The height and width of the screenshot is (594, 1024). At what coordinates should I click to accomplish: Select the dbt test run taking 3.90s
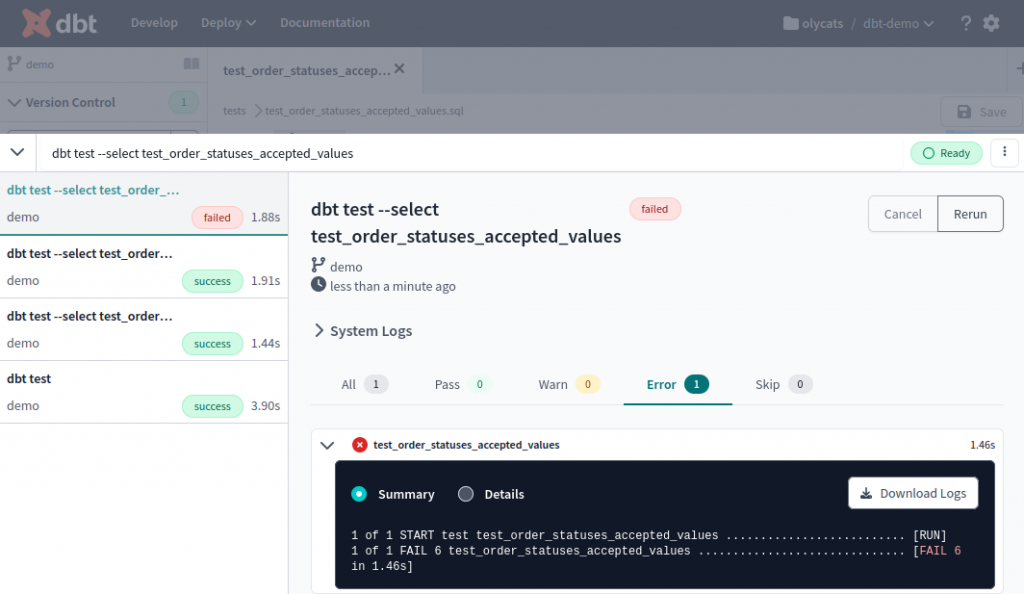(x=144, y=392)
